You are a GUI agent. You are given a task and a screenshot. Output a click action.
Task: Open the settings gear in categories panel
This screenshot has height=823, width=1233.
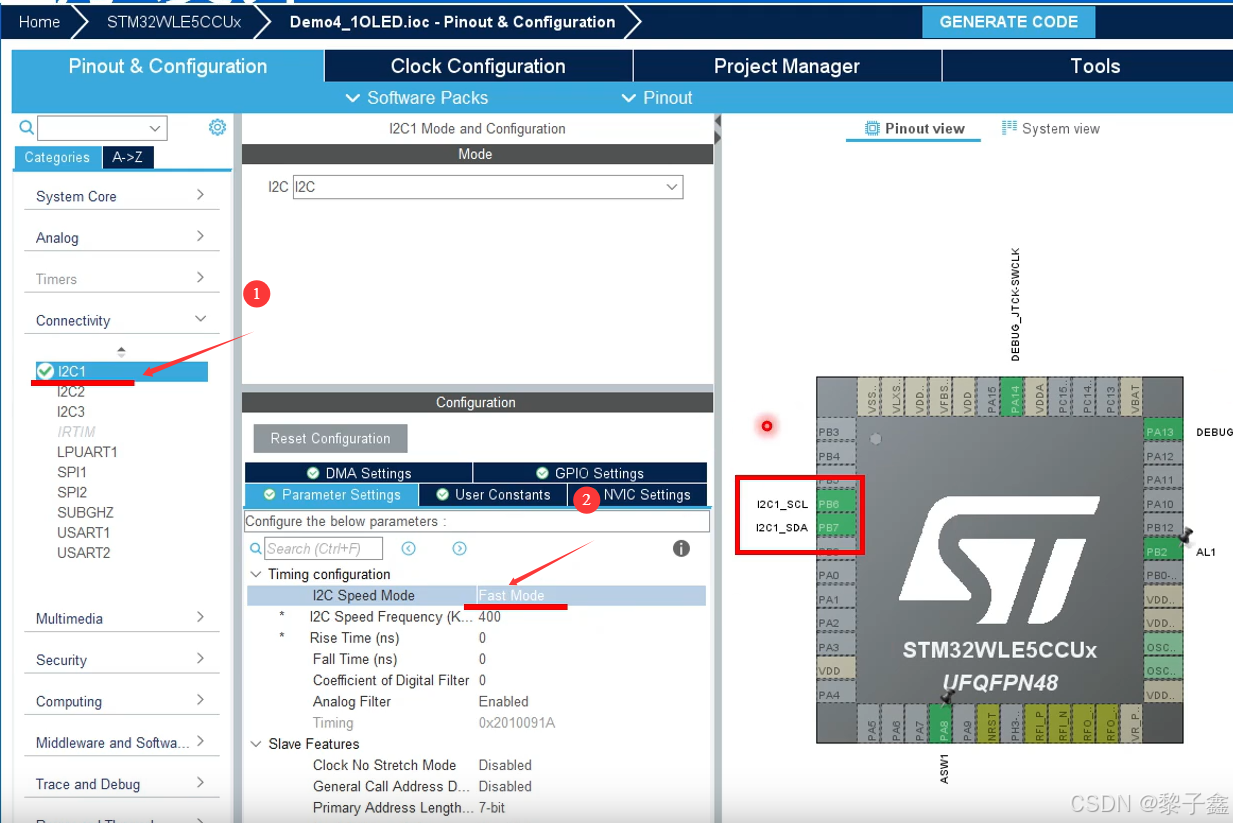click(217, 127)
